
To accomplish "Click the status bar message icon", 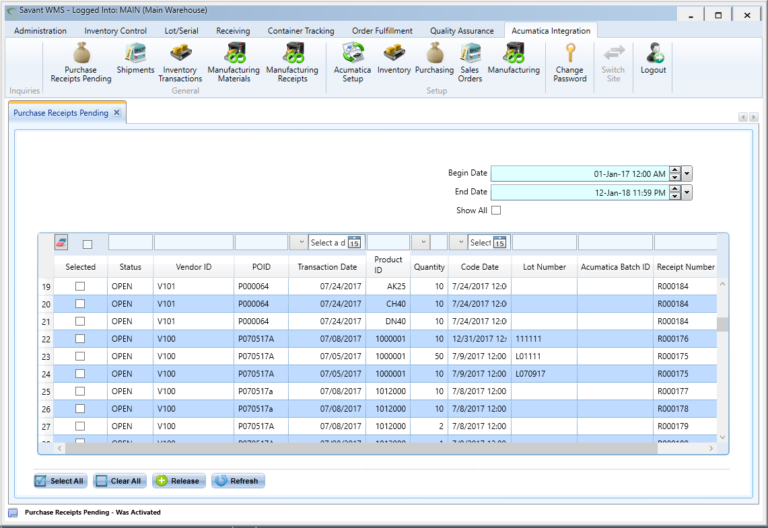I will (13, 513).
